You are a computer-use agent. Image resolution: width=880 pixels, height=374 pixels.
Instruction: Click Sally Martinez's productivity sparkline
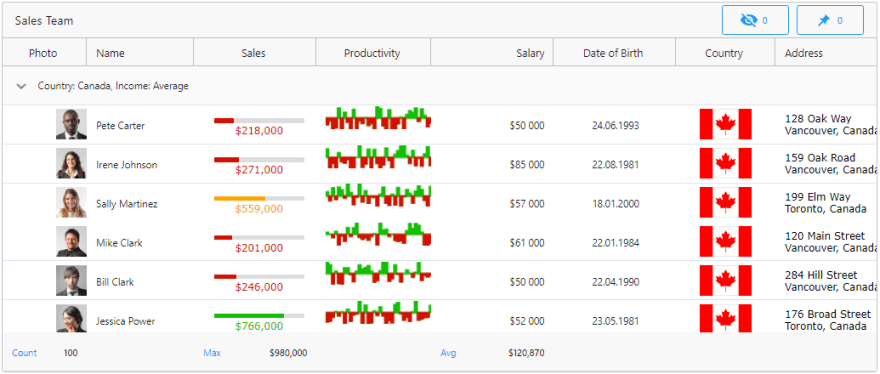(x=378, y=195)
